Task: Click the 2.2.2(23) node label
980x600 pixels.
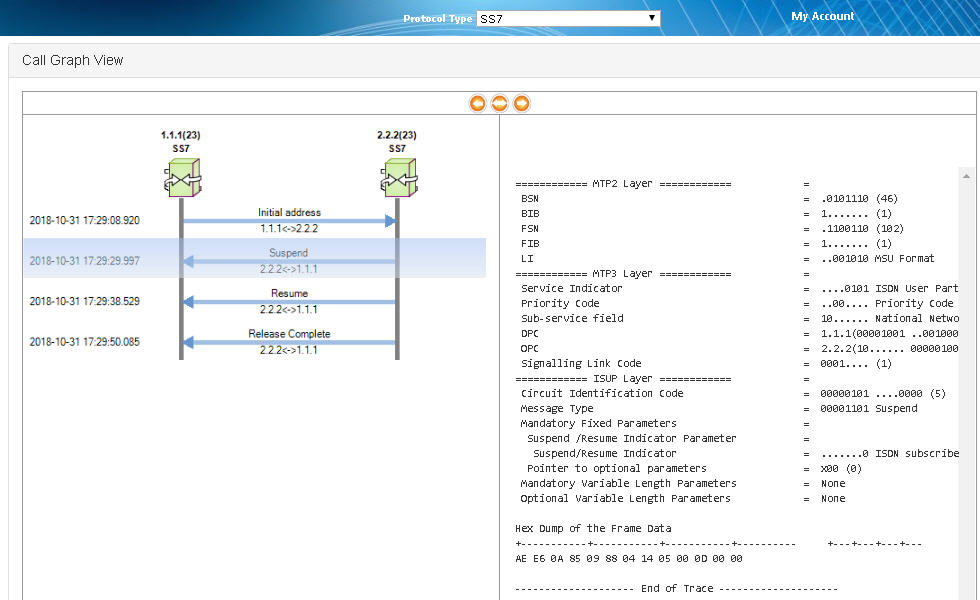Action: [397, 135]
